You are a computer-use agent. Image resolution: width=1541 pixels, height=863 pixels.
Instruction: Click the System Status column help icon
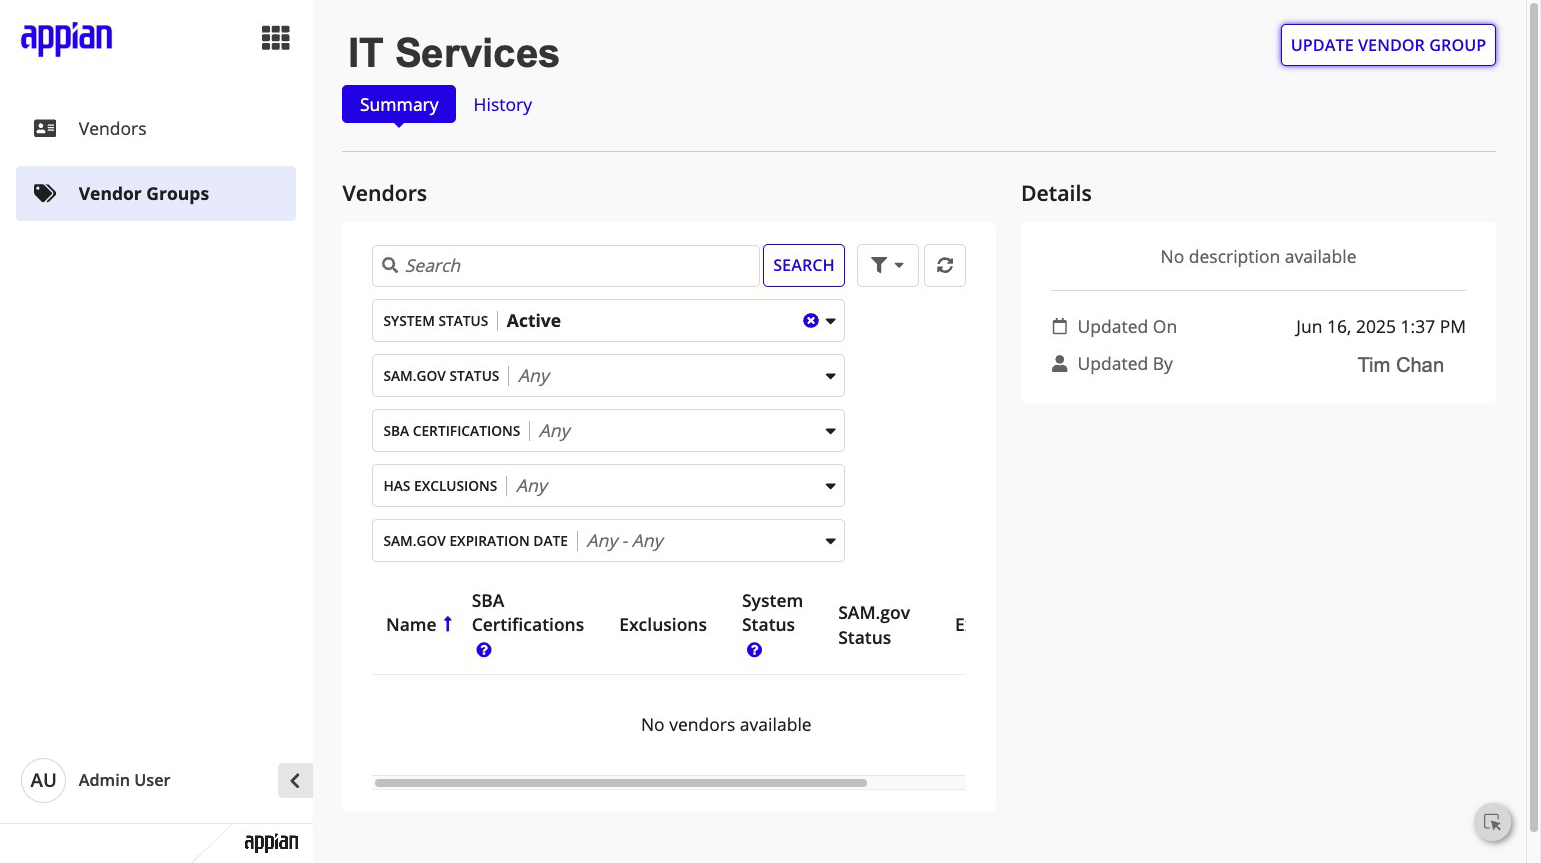coord(754,650)
